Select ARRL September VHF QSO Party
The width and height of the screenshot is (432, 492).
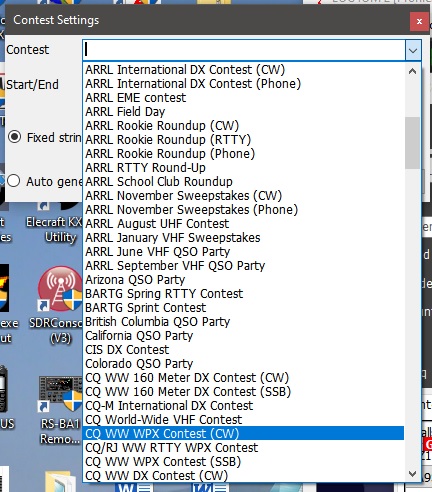(x=243, y=266)
